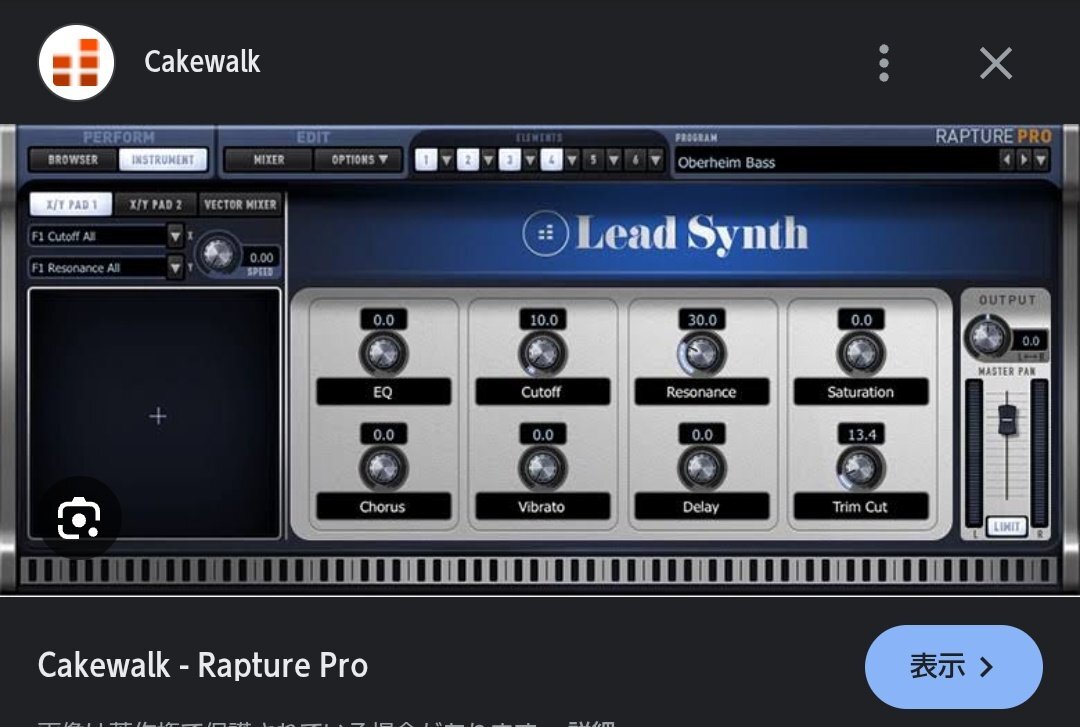Click the Saturation label under the knob
Viewport: 1080px width, 727px height.
coord(861,392)
